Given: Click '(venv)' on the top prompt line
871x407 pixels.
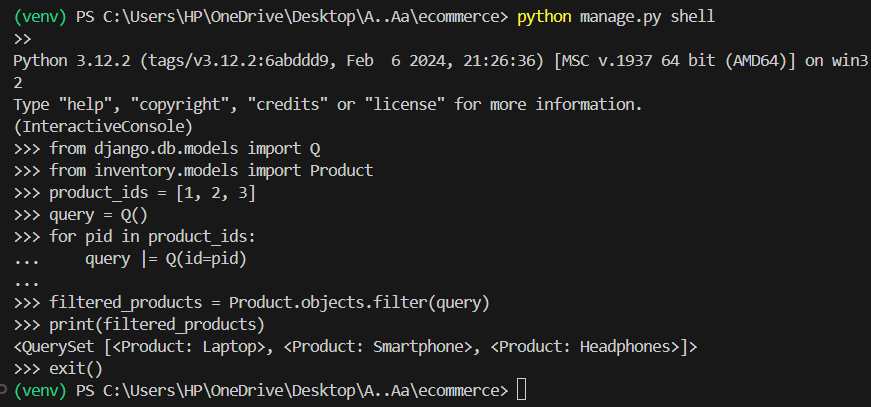Looking at the screenshot, I should [39, 18].
